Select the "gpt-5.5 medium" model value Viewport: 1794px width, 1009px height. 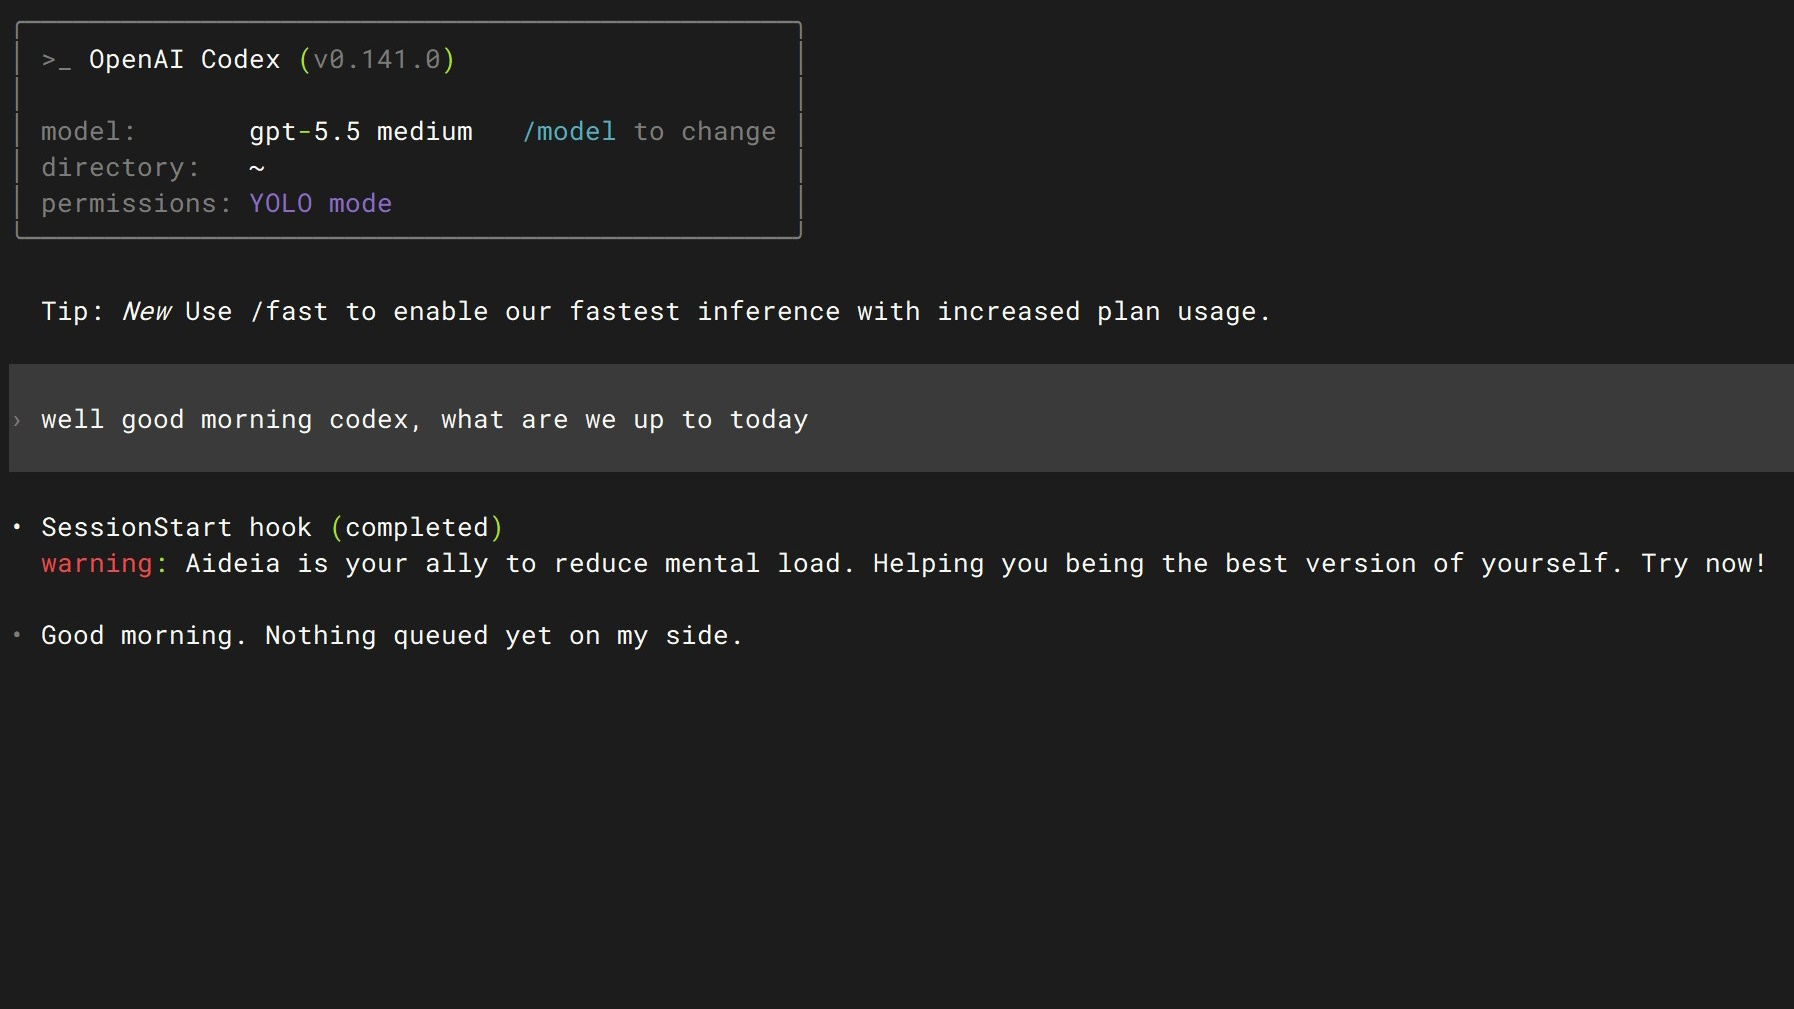(x=361, y=132)
